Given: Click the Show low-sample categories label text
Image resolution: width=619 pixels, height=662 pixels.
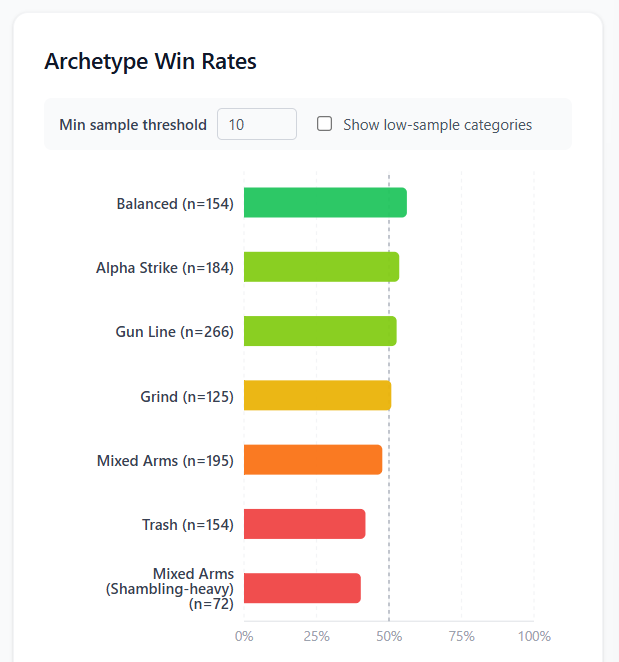Looking at the screenshot, I should [437, 125].
